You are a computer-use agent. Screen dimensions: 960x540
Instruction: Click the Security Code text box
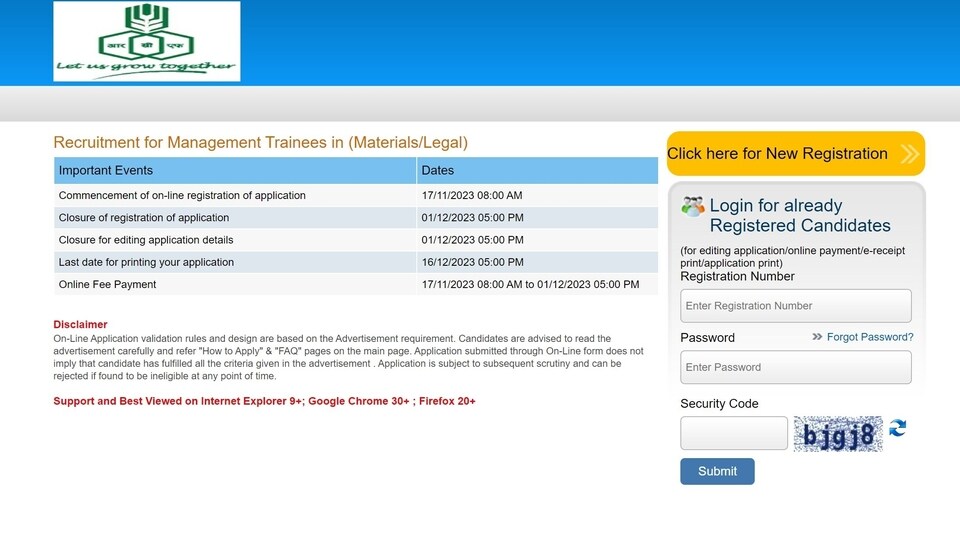point(733,433)
